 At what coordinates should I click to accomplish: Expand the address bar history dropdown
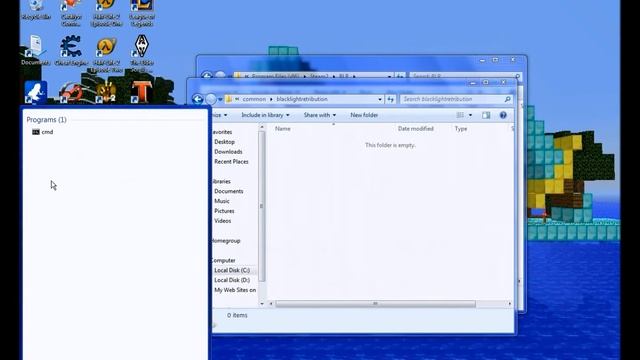click(x=380, y=99)
